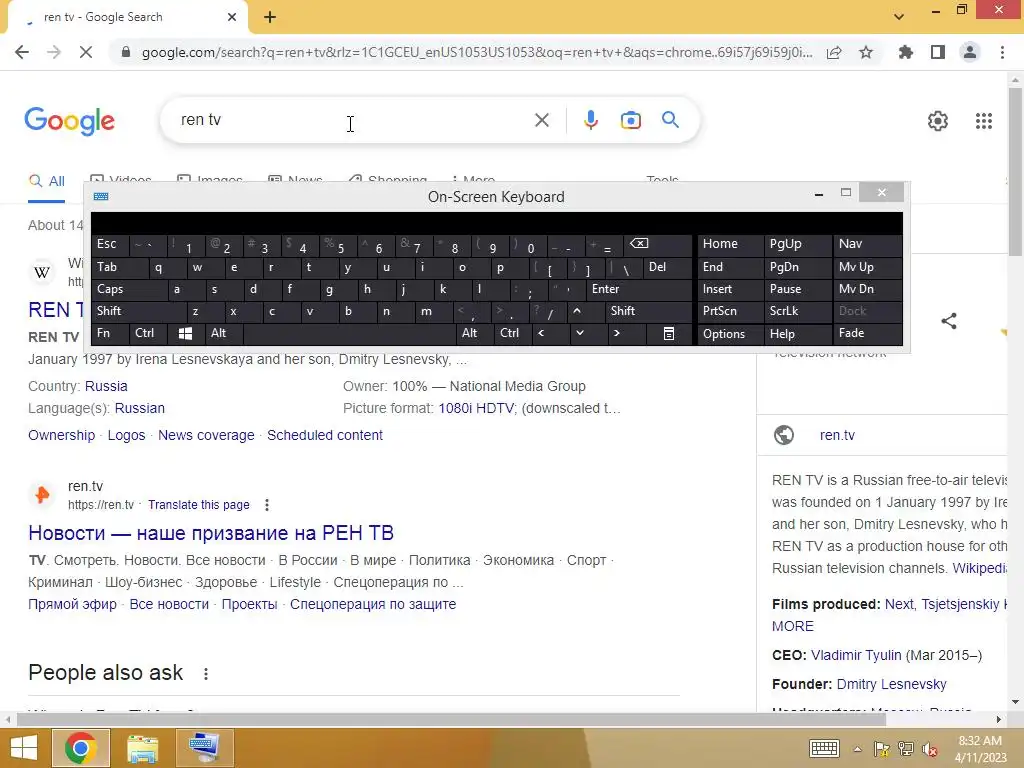Switch to ren tv Google Search tab
The image size is (1024, 768).
tap(127, 18)
